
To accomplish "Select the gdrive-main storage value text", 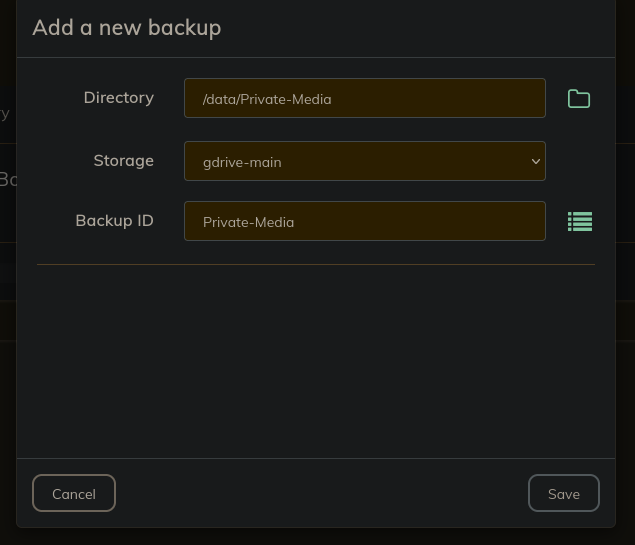I will [x=242, y=162].
